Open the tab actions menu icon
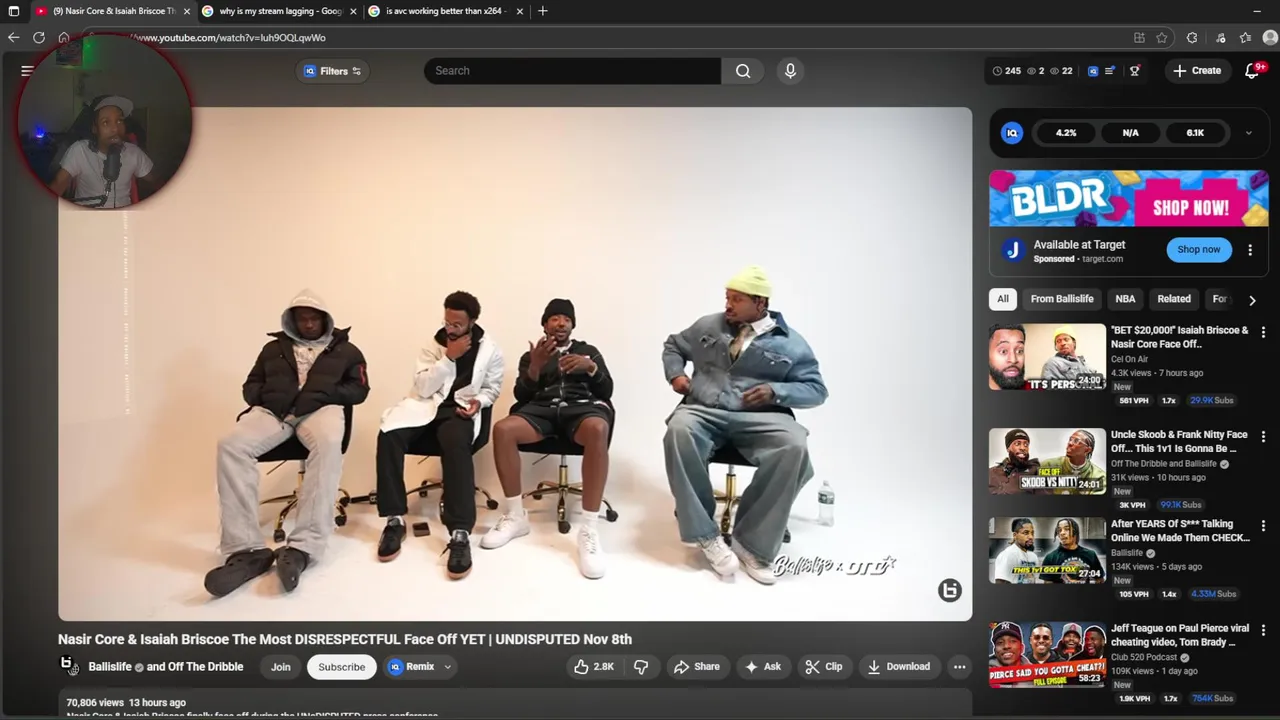 (x=14, y=11)
